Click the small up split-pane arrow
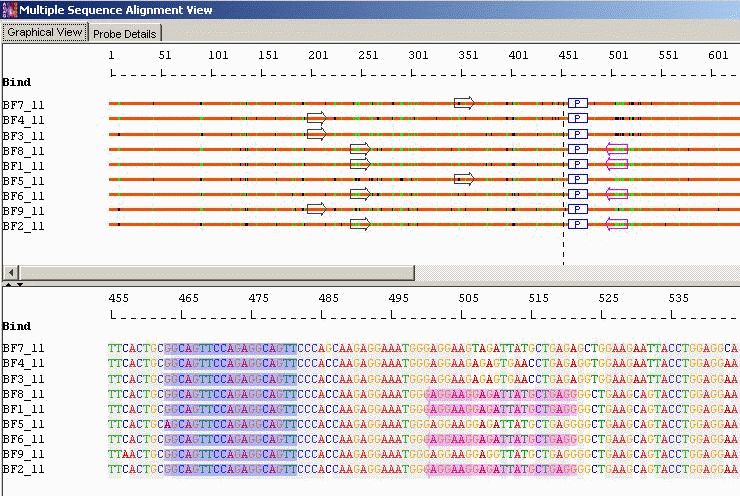The image size is (740, 496). click(x=8, y=285)
